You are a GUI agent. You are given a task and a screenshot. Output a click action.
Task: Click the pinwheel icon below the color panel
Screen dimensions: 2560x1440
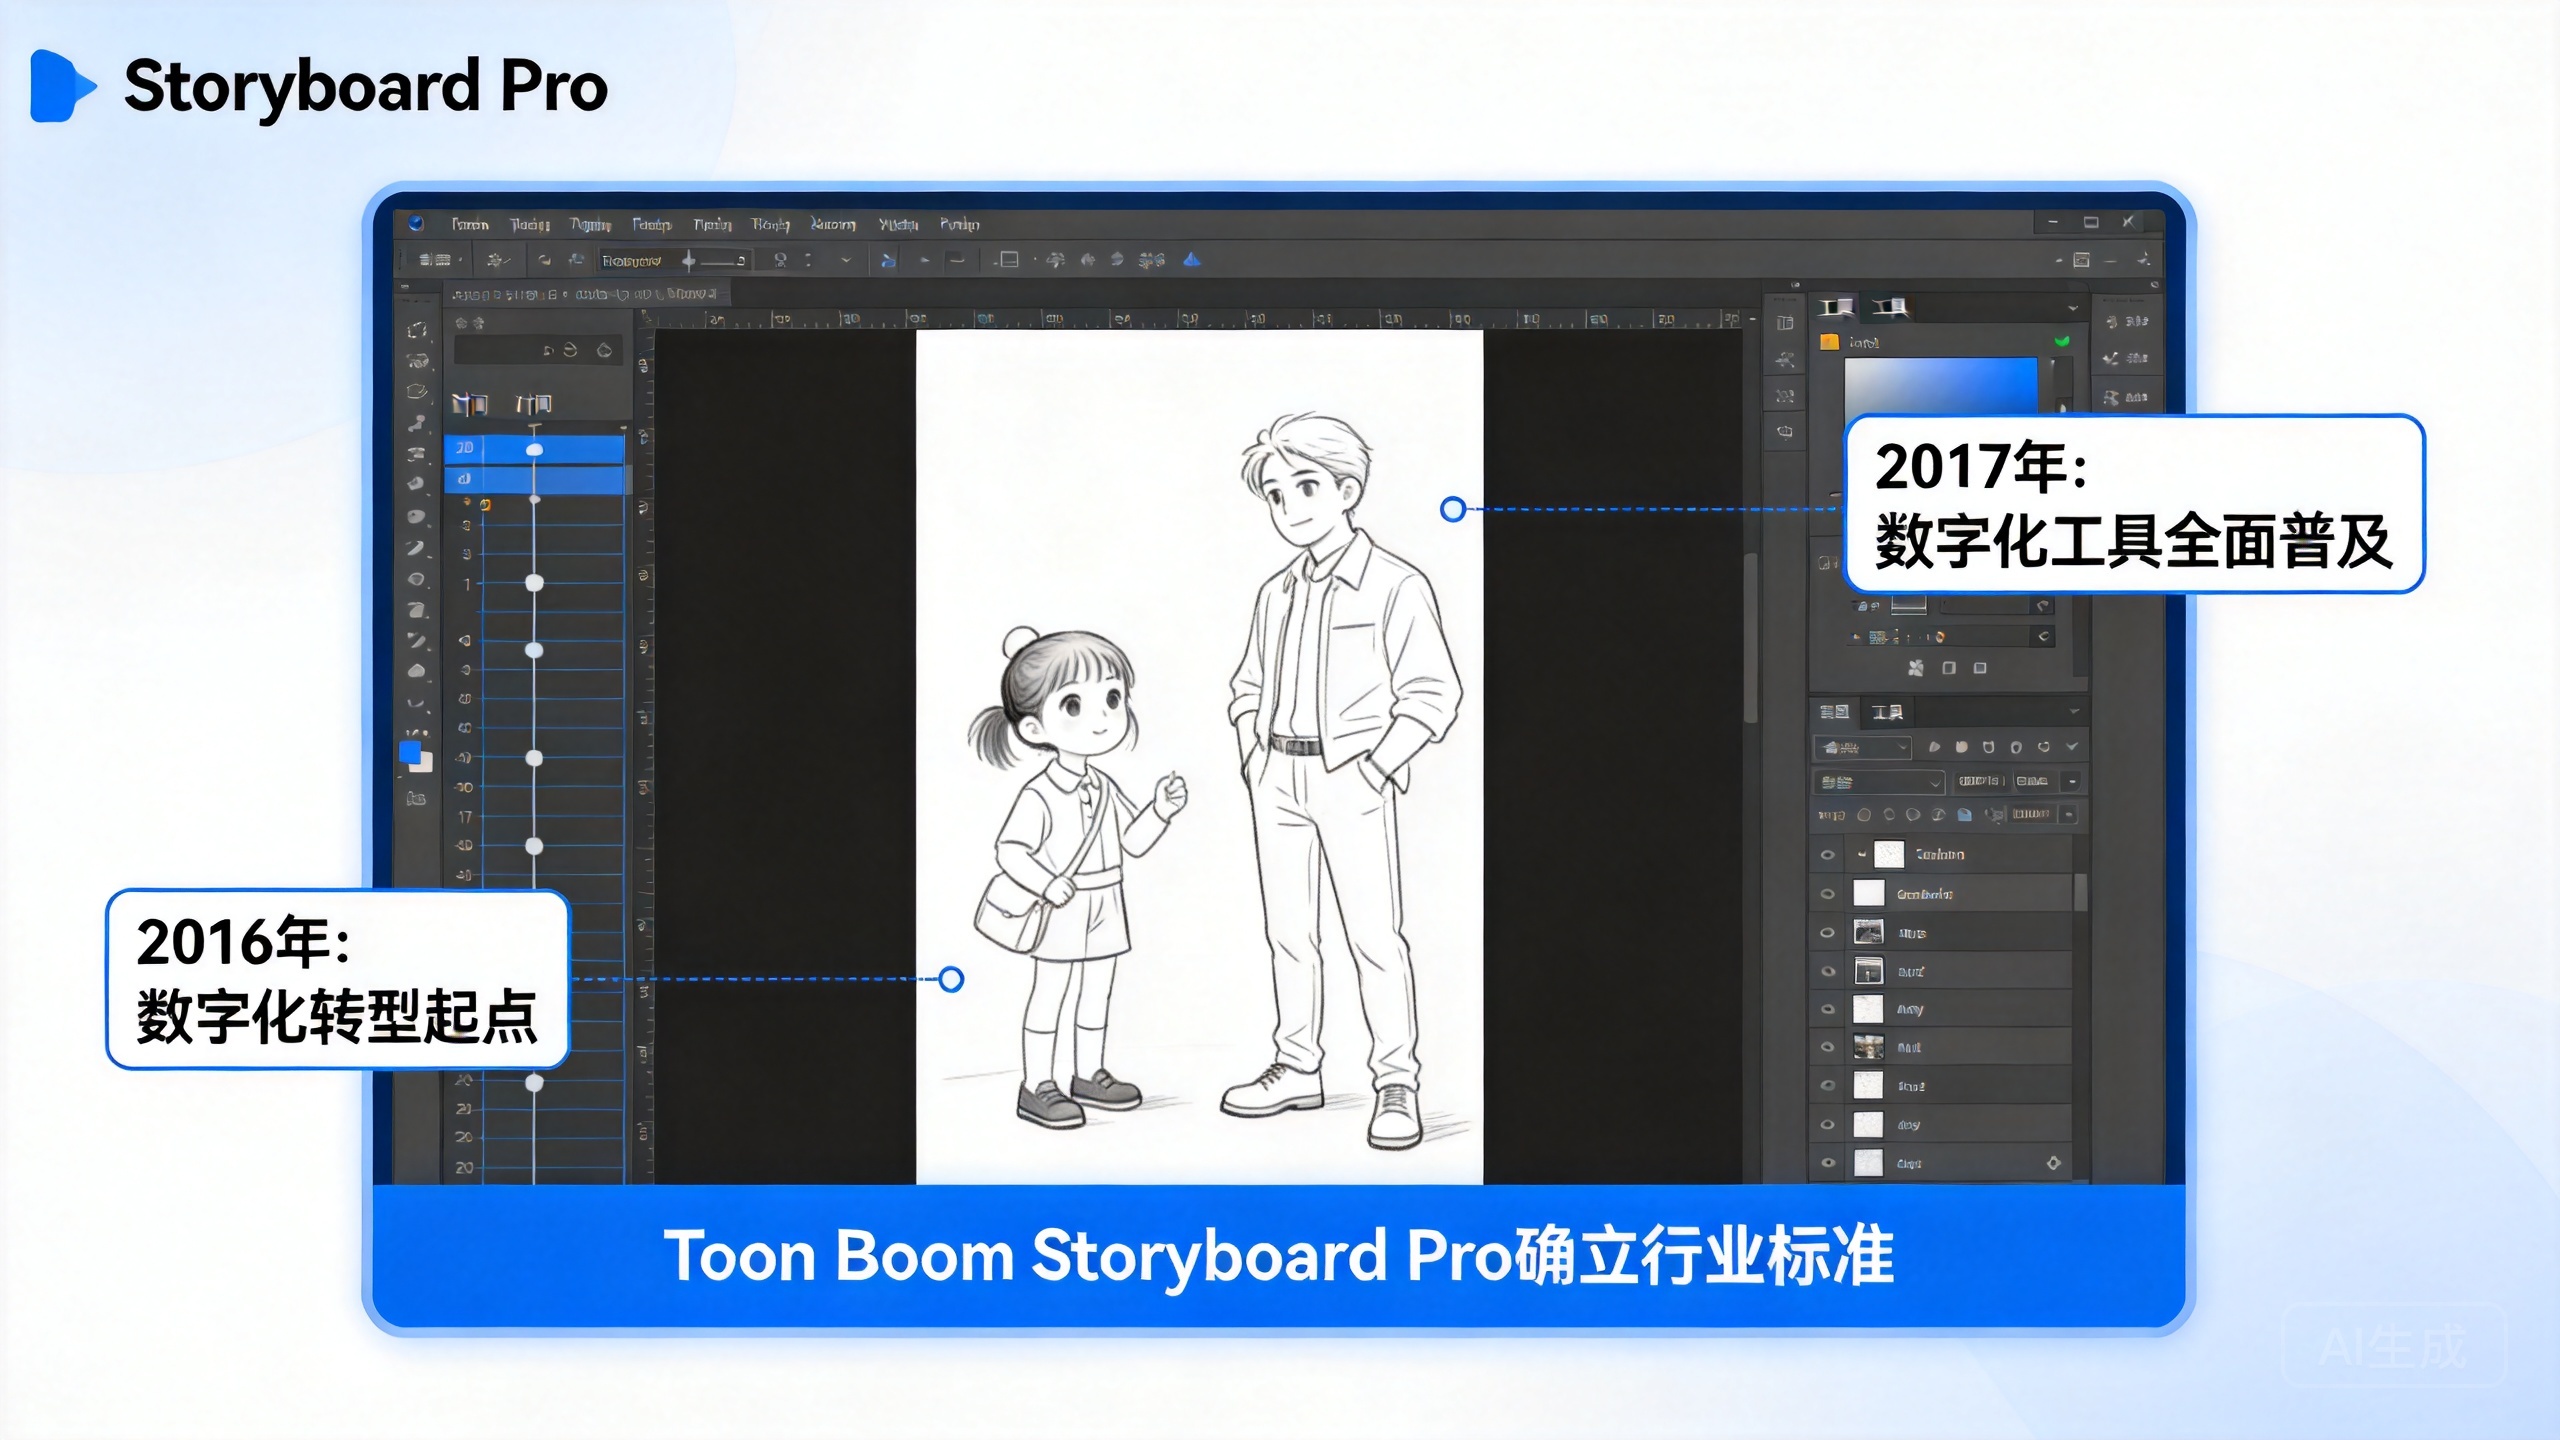coord(1915,667)
